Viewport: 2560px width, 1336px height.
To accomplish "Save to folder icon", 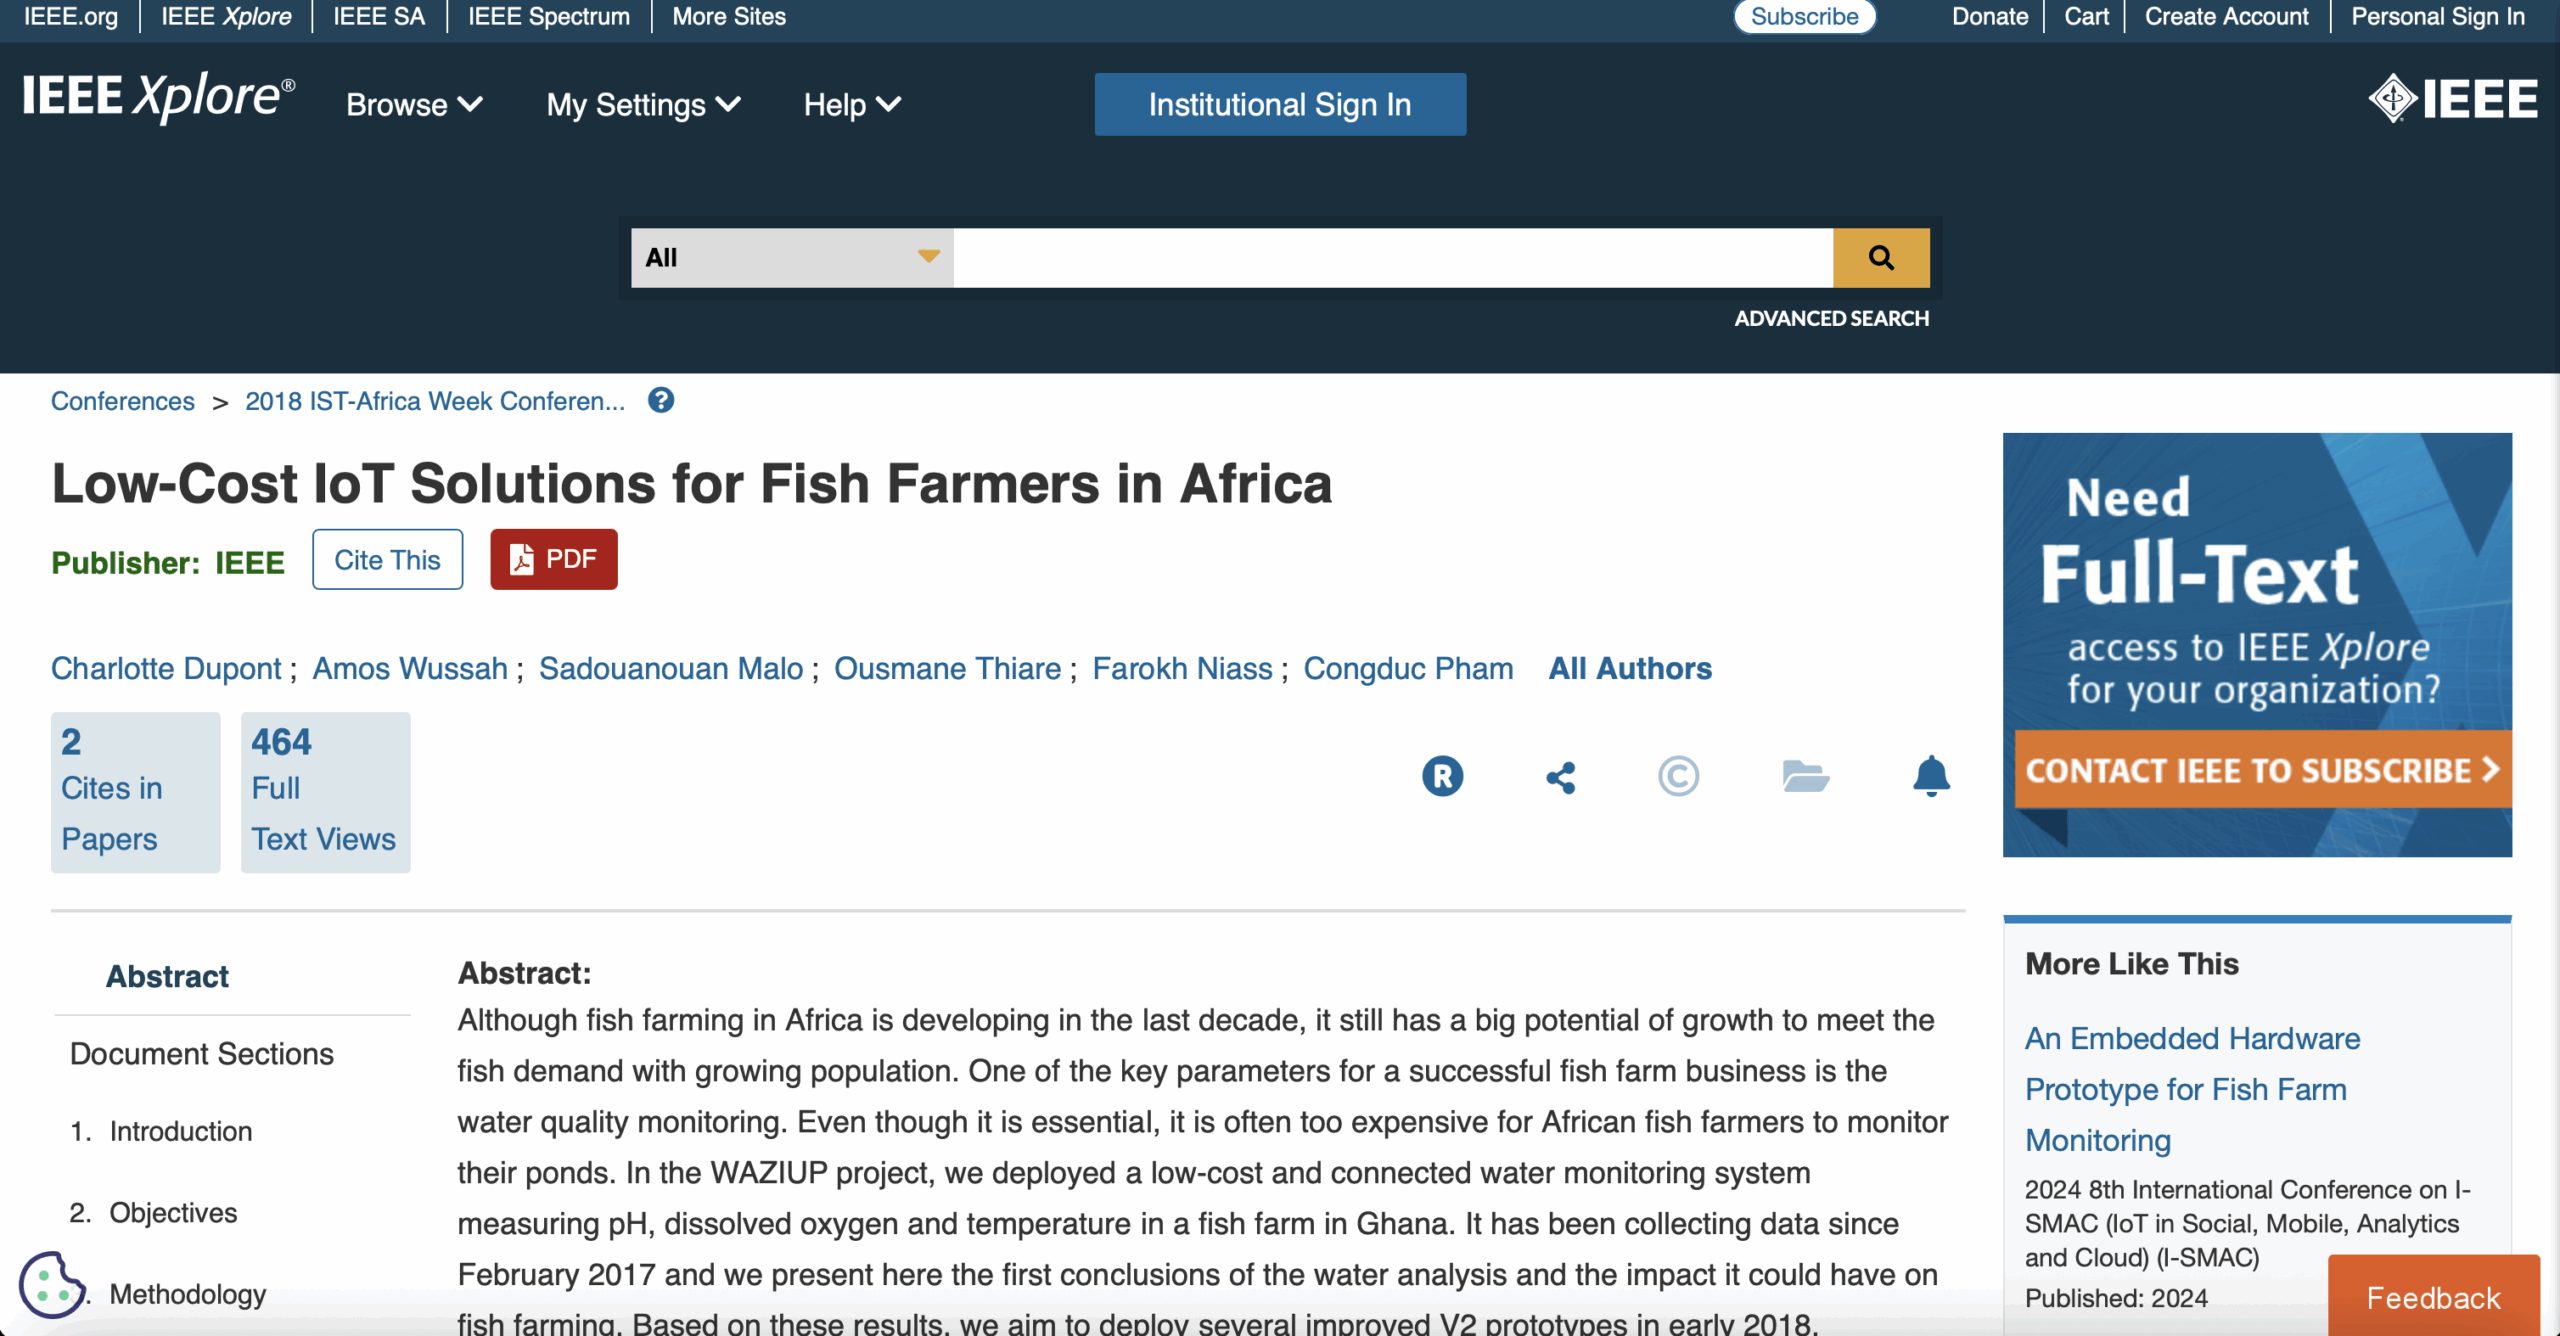I will 1805,776.
